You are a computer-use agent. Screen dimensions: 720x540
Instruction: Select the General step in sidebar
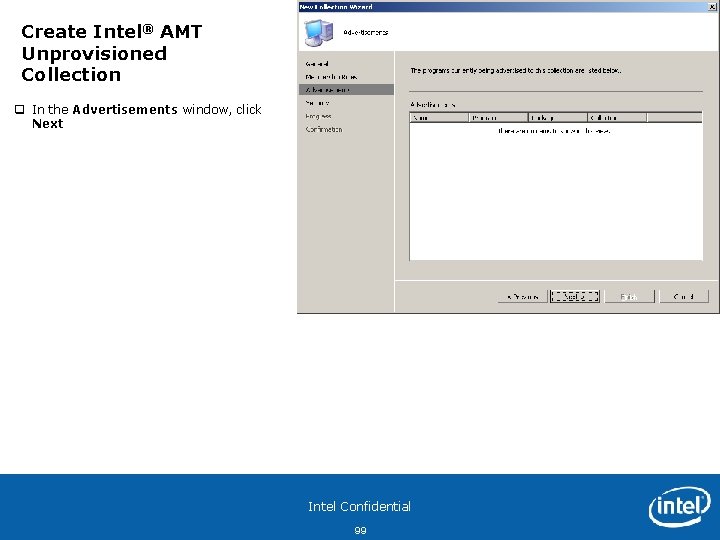click(x=317, y=64)
